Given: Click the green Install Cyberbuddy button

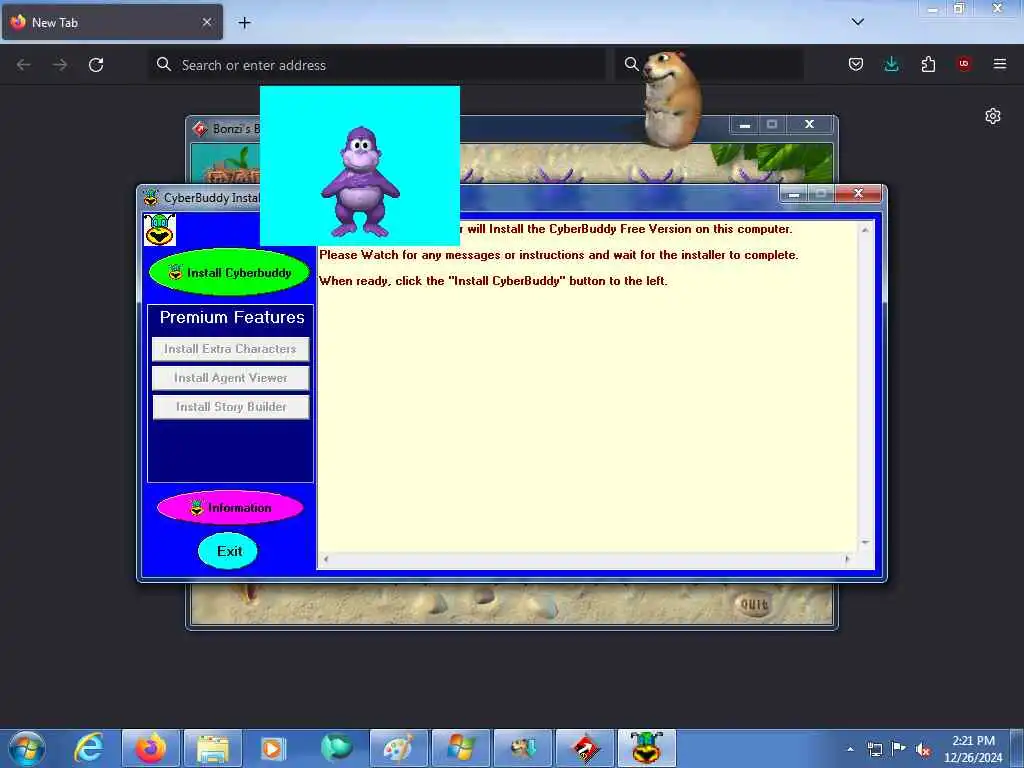Looking at the screenshot, I should (229, 272).
